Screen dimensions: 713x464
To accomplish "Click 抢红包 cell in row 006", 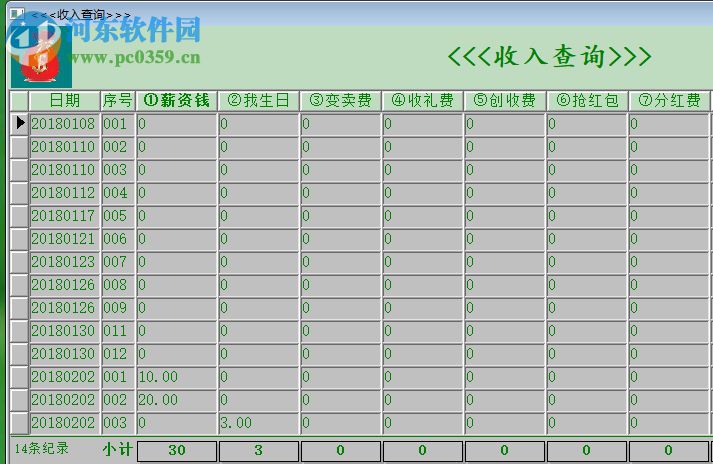I will pos(587,239).
